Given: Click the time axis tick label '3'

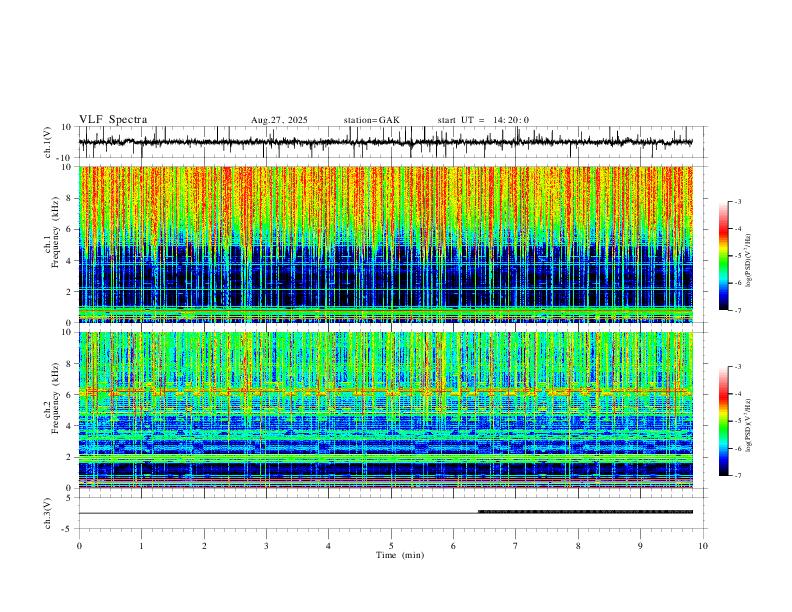Looking at the screenshot, I should 266,546.
